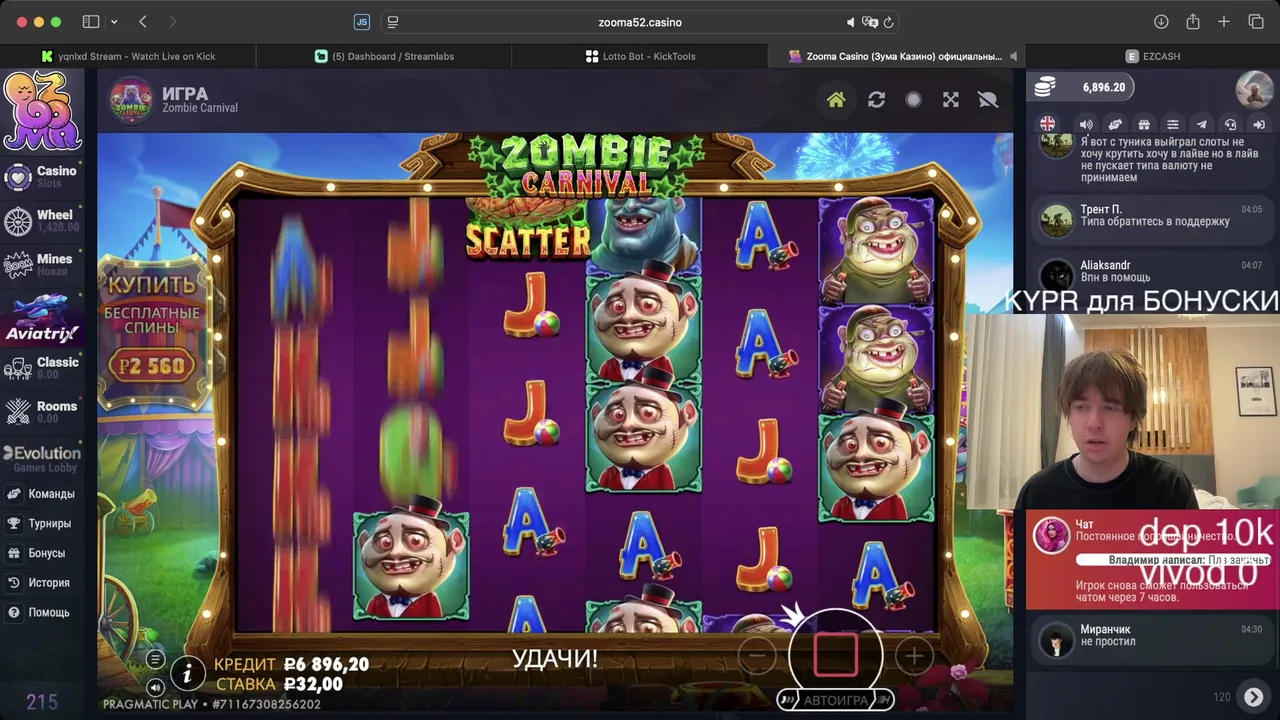Switch to Dashboard / Streamlabs tab

tap(384, 56)
